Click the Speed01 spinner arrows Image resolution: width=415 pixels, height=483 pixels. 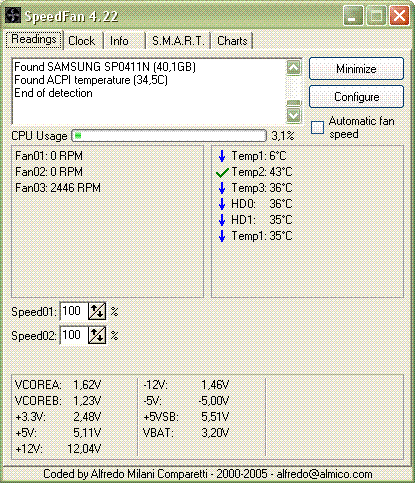tap(97, 311)
